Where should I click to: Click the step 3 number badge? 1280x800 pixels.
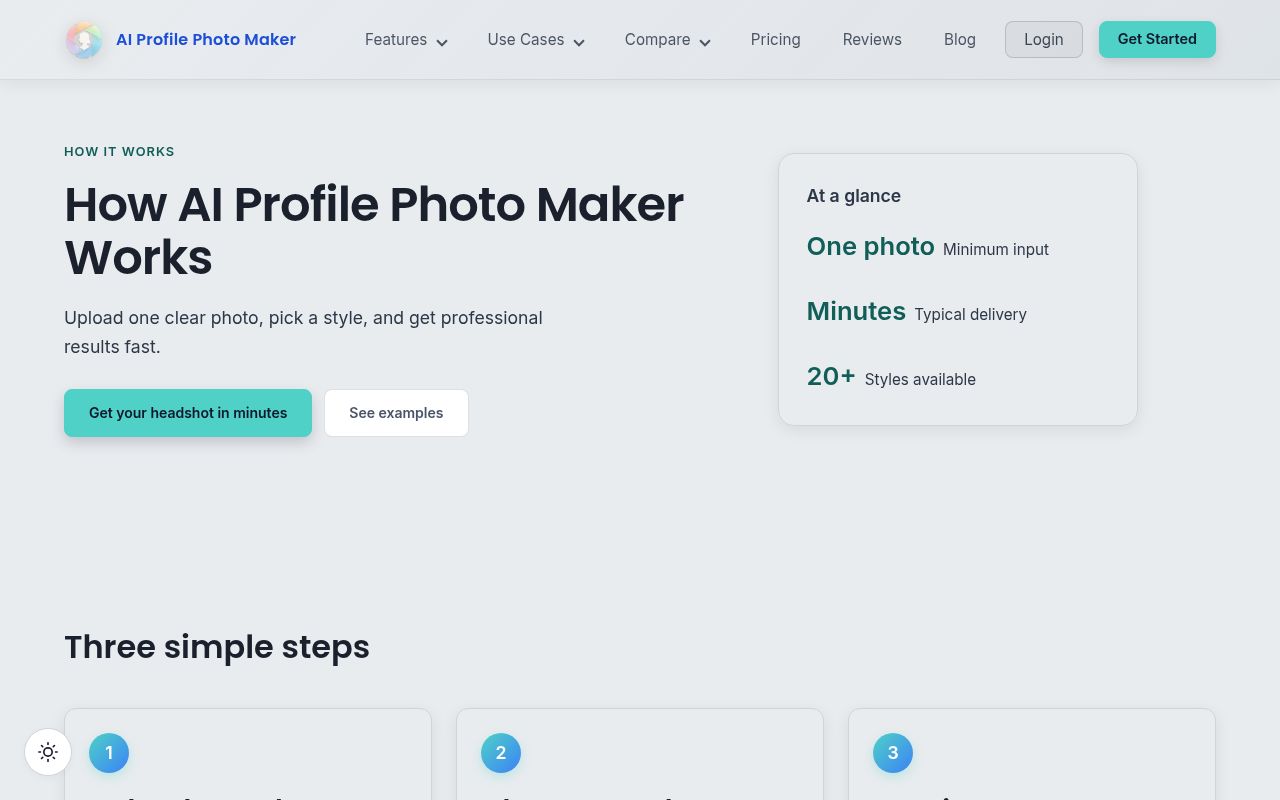[x=893, y=753]
